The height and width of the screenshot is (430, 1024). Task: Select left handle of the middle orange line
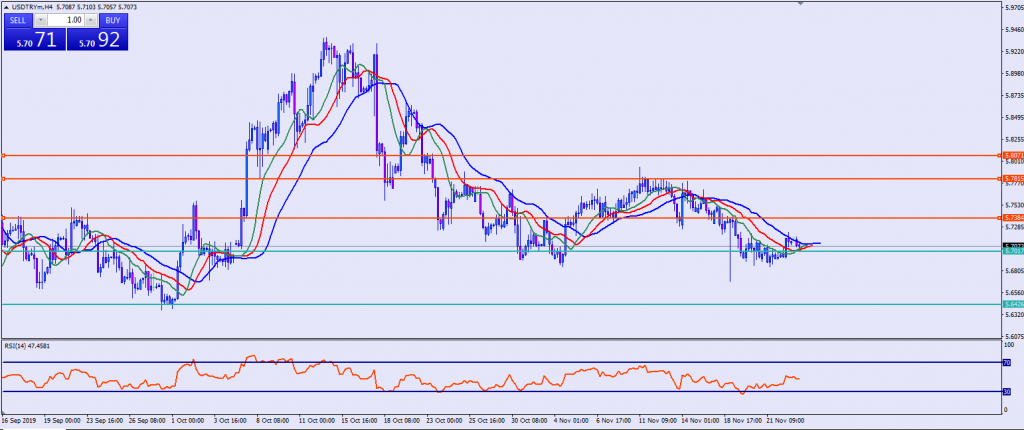[x=4, y=179]
